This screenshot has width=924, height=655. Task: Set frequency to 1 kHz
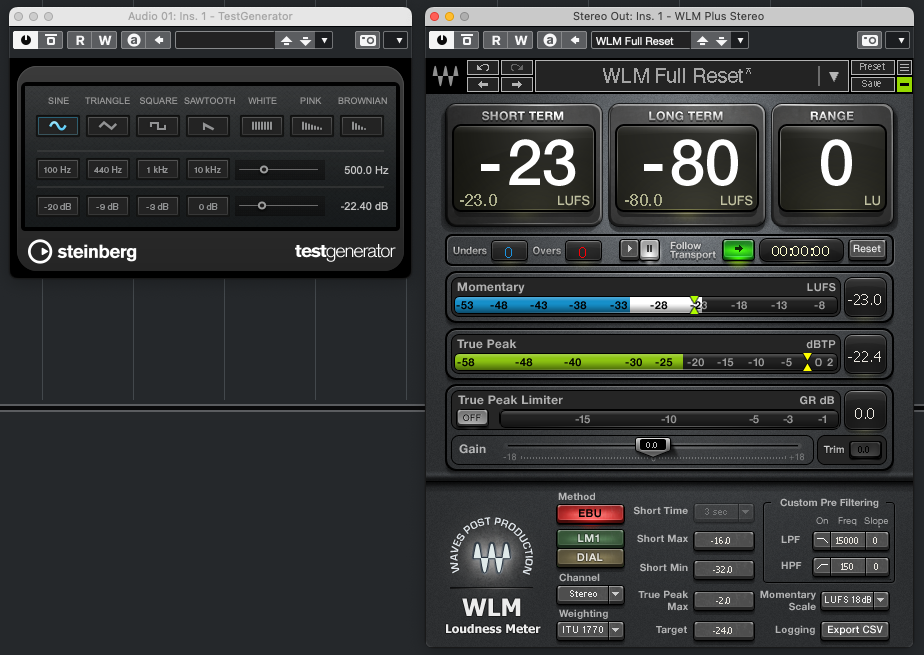(x=157, y=170)
